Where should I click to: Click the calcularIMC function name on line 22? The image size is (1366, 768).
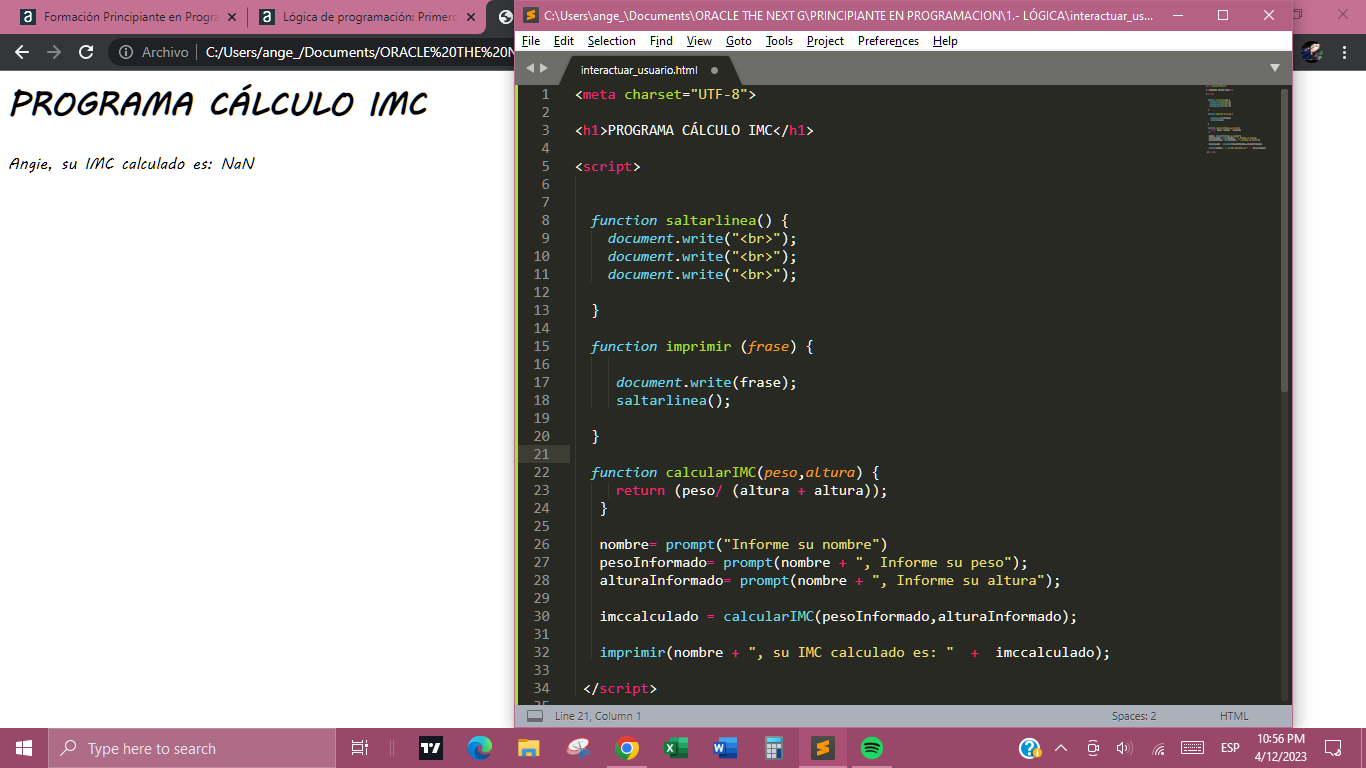click(711, 472)
